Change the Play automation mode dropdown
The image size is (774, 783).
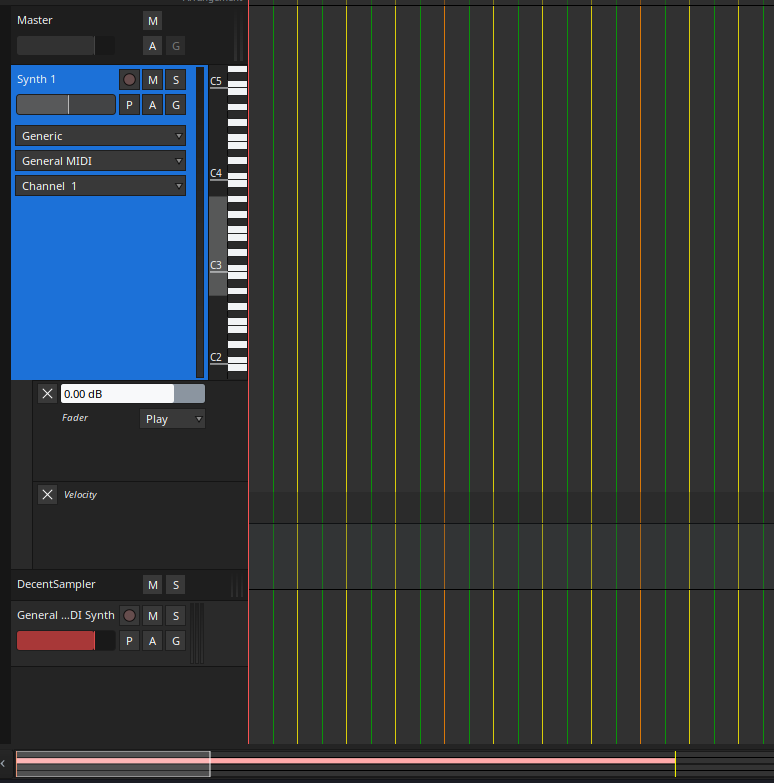172,419
